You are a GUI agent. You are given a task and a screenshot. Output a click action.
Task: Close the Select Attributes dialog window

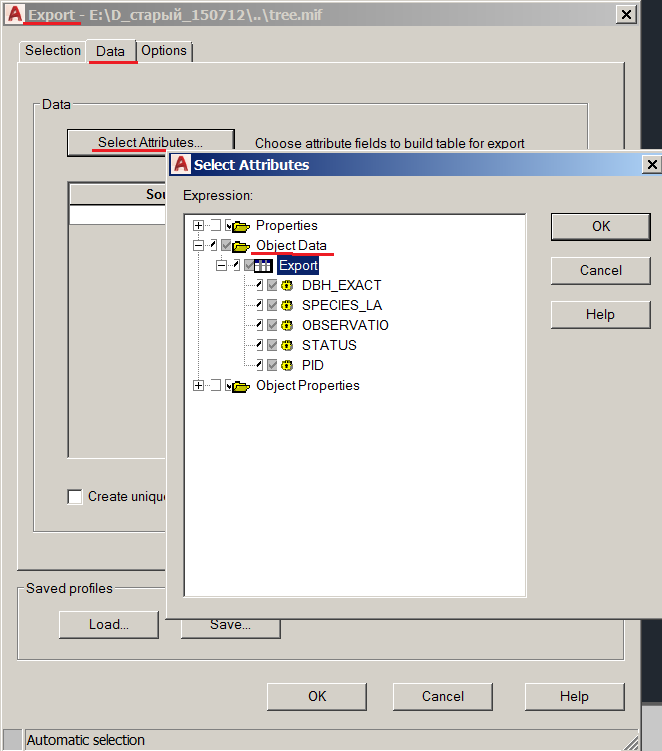point(652,165)
